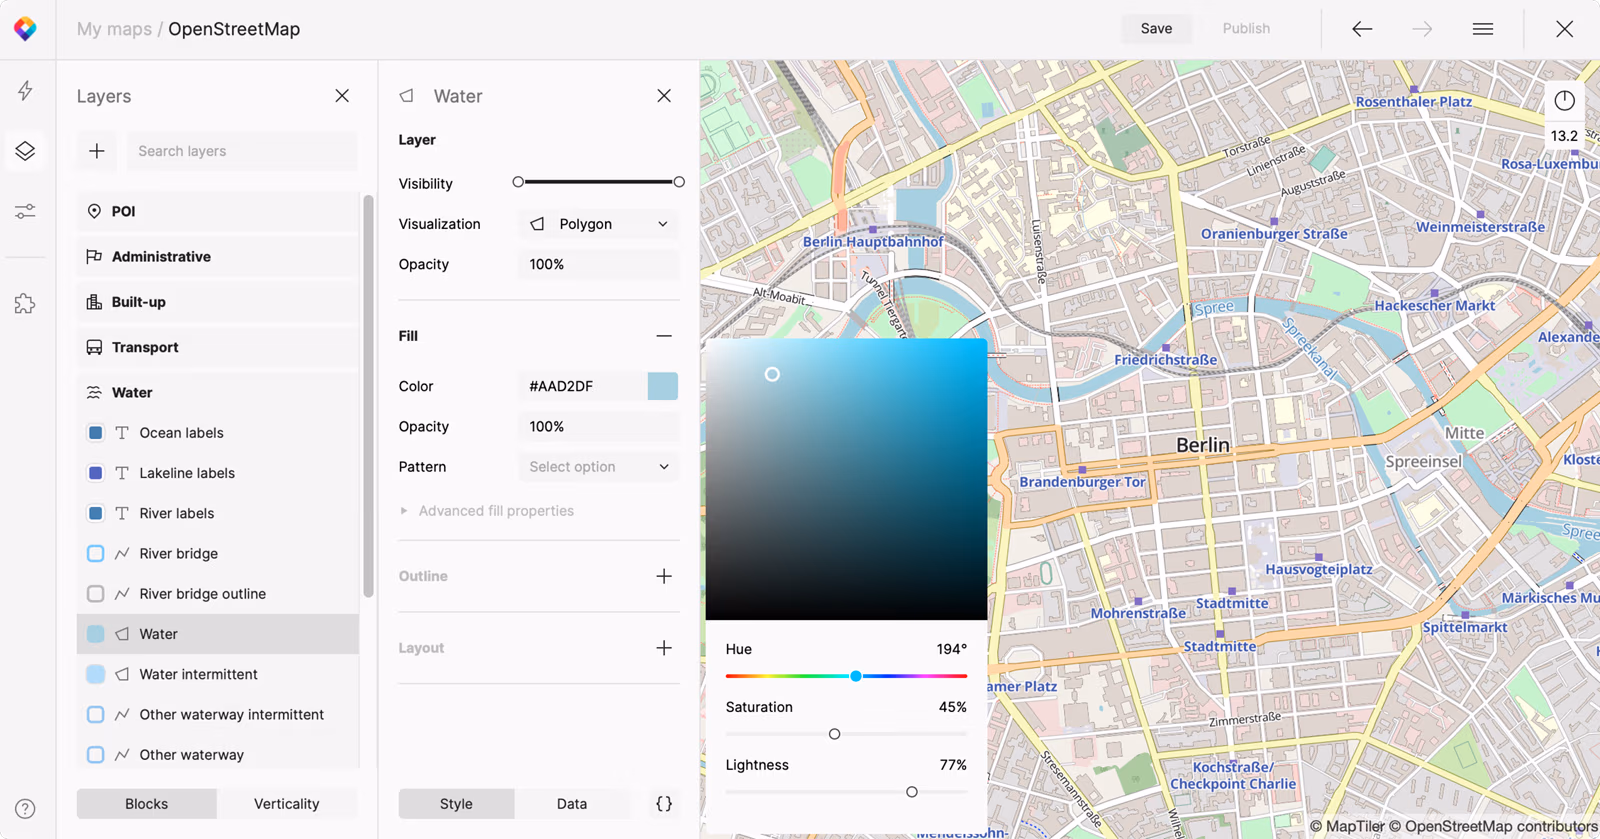Click the Hue slider handle
The height and width of the screenshot is (839, 1600).
click(856, 676)
